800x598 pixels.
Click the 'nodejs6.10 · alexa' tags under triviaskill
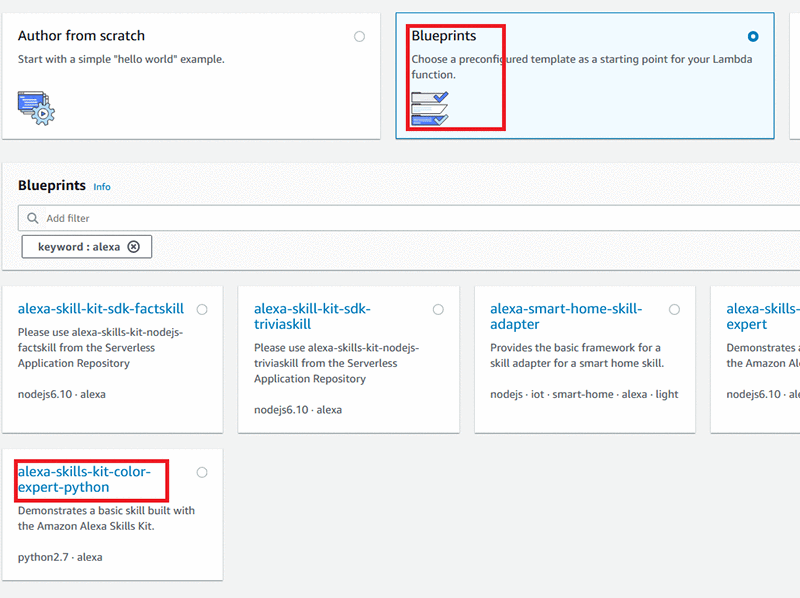tap(298, 410)
